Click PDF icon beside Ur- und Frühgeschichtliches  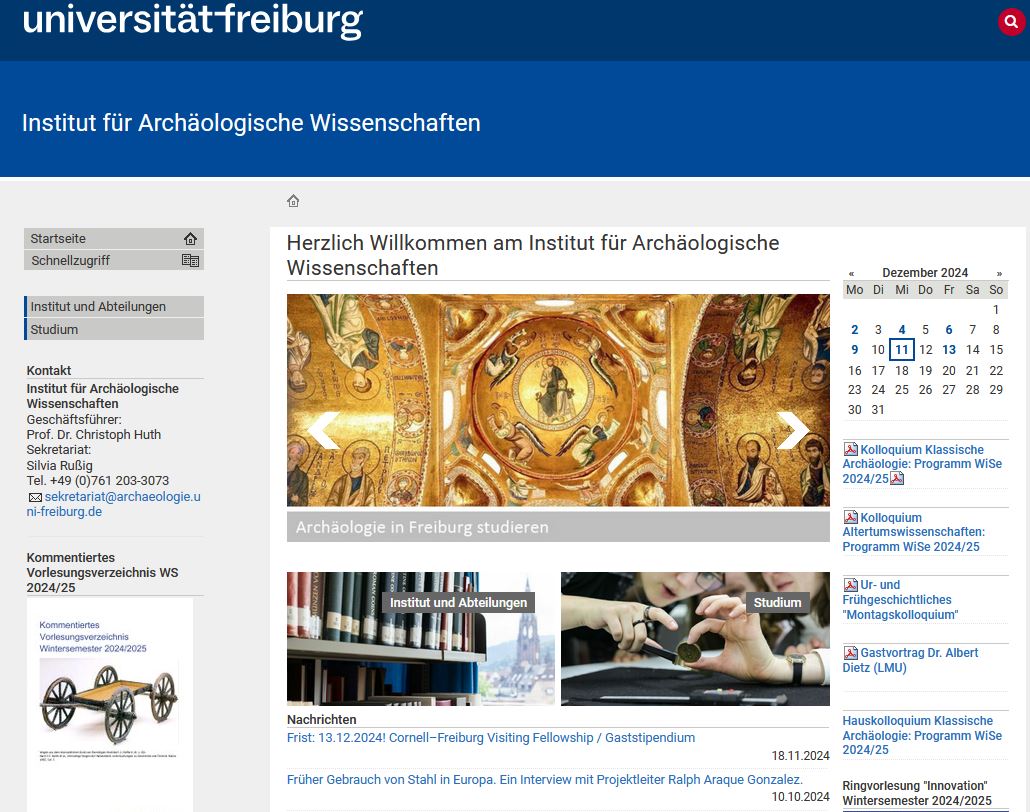[851, 585]
